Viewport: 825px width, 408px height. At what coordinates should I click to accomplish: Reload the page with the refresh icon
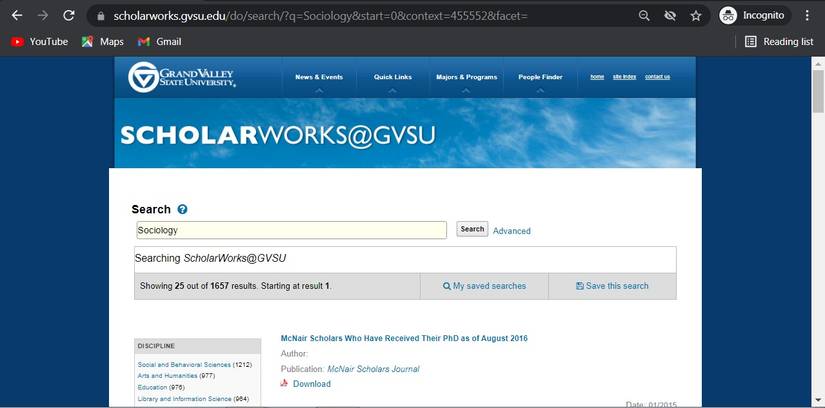[x=68, y=16]
